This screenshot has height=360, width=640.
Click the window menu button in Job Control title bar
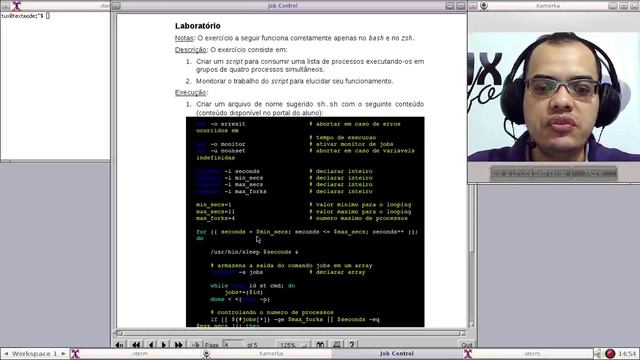coord(116,6)
